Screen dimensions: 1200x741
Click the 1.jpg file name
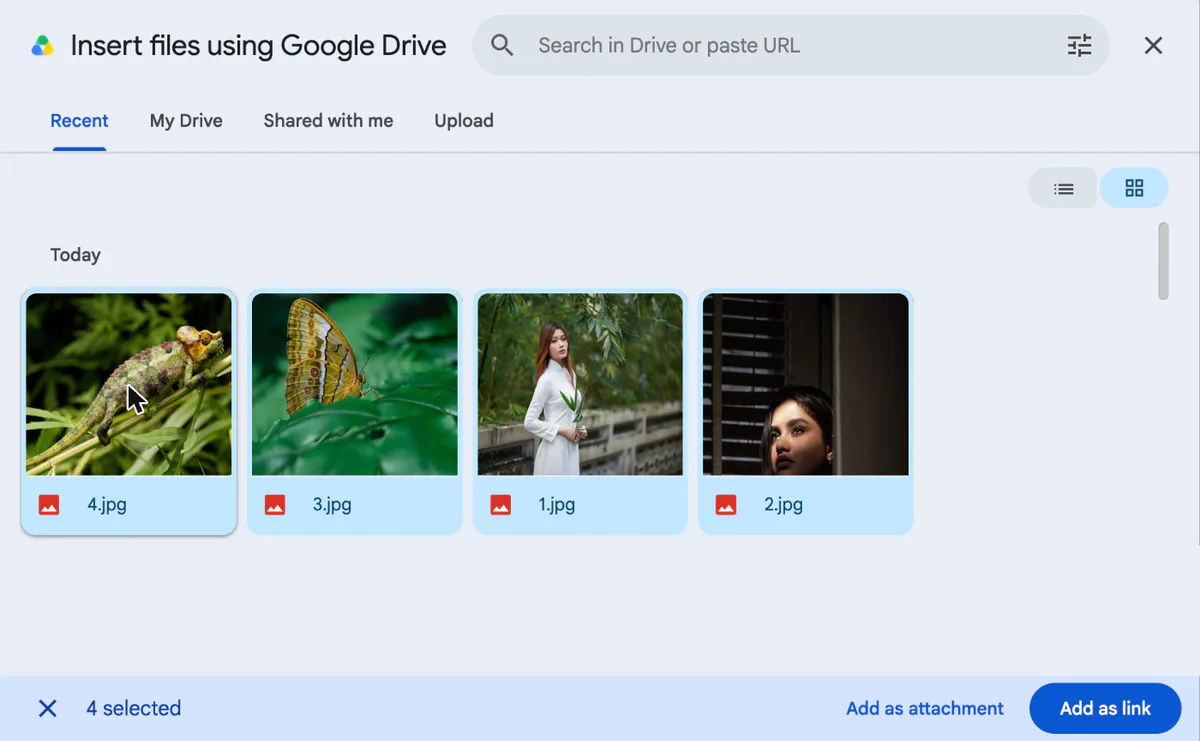click(x=557, y=505)
